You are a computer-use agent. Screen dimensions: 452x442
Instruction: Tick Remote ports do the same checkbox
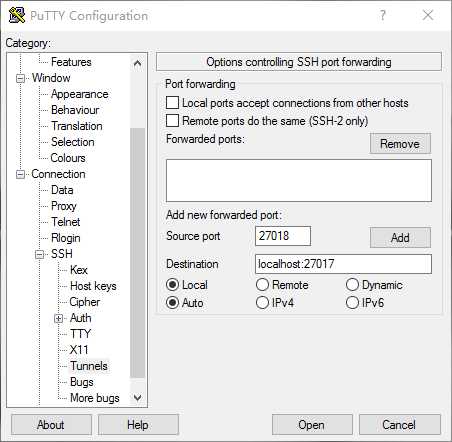pos(172,120)
